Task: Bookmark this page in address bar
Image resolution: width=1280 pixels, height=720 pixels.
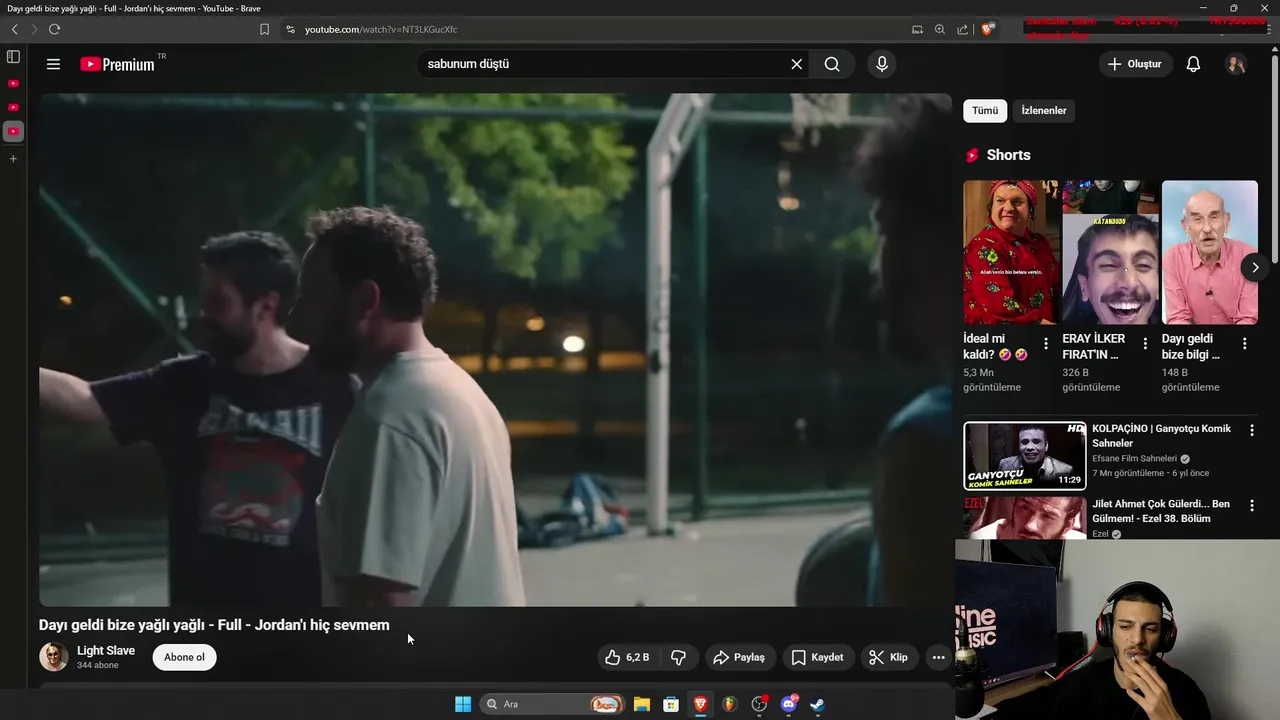Action: point(264,29)
